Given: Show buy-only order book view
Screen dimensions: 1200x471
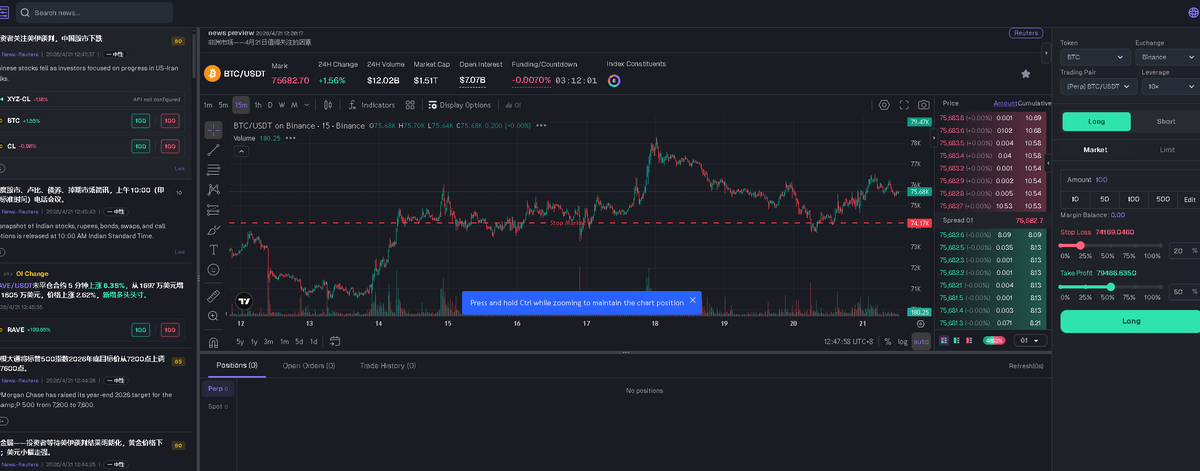Looking at the screenshot, I should pos(958,340).
